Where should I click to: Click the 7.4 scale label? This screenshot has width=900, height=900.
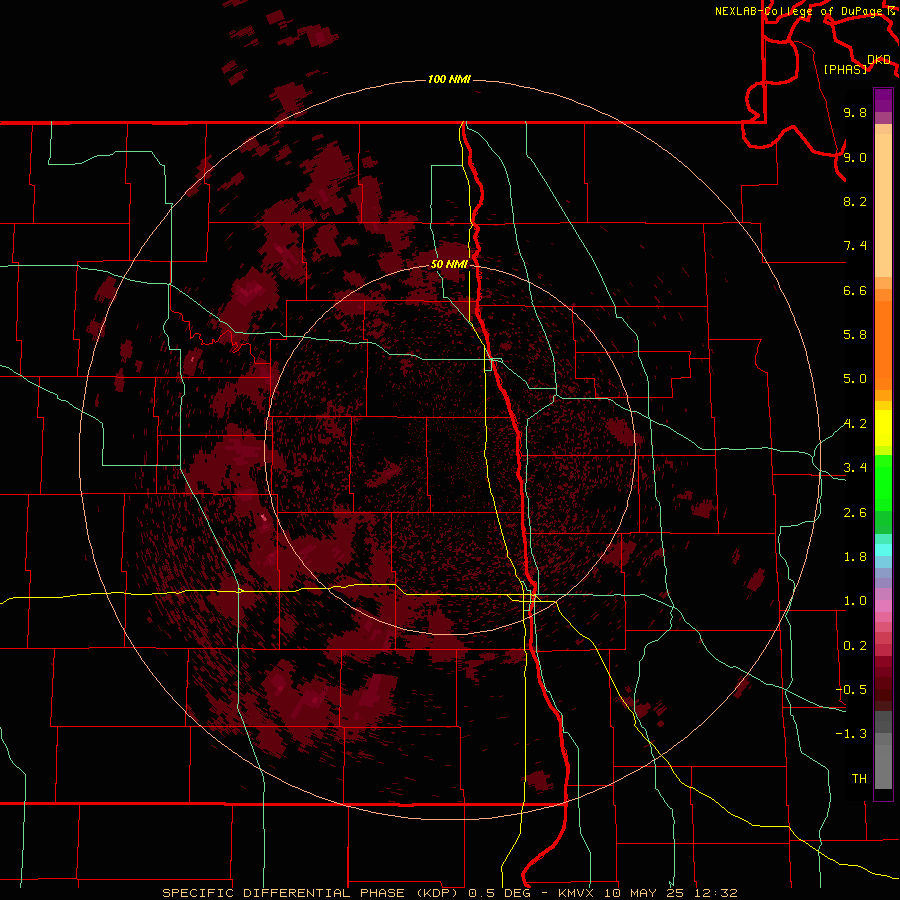855,246
